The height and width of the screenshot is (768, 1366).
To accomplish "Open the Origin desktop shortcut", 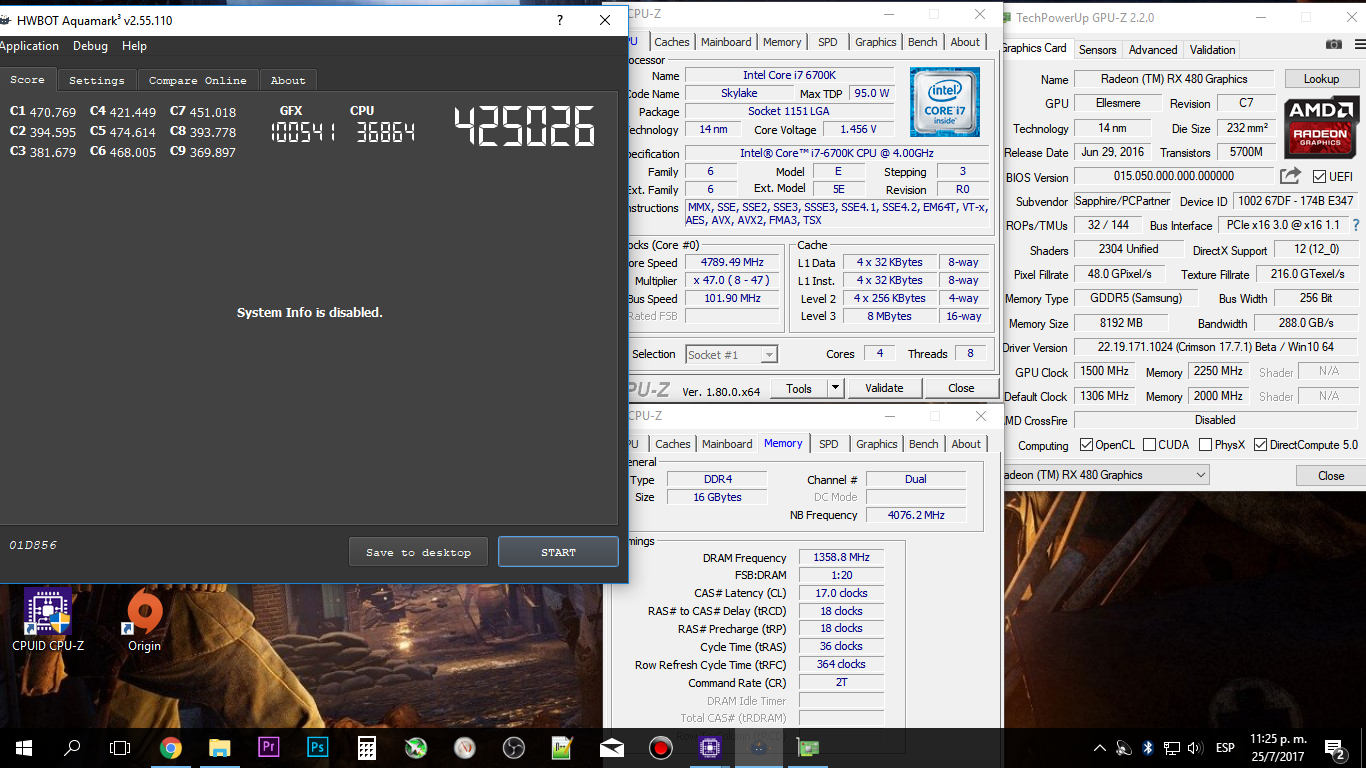I will [144, 620].
